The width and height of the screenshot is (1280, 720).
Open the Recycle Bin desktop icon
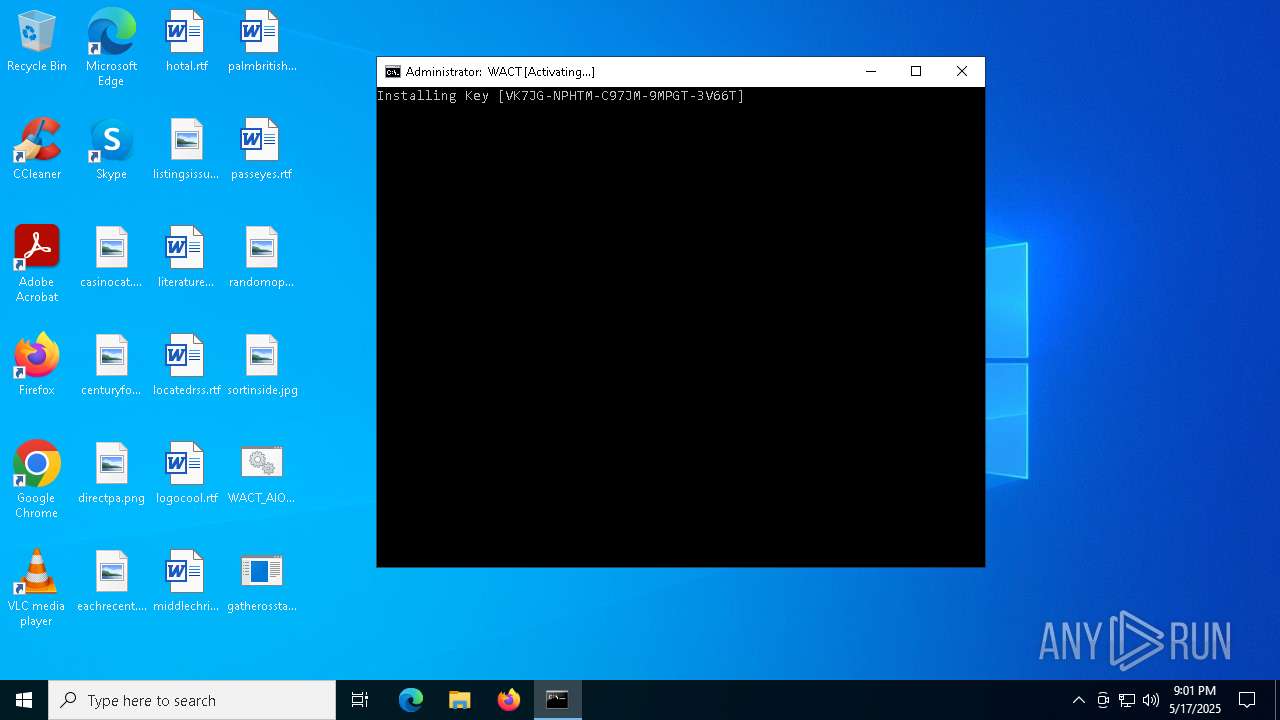pos(37,42)
